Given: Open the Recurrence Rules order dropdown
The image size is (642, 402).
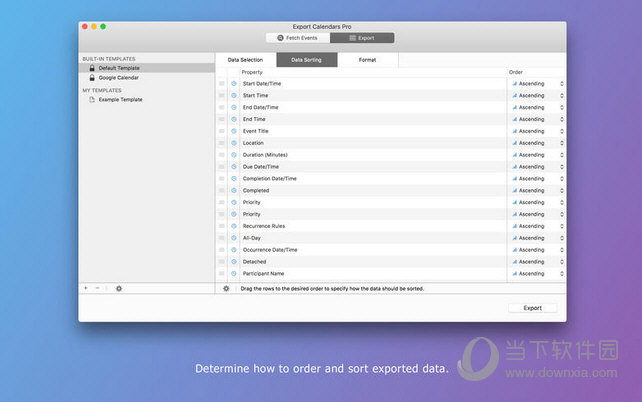Looking at the screenshot, I should pyautogui.click(x=538, y=226).
